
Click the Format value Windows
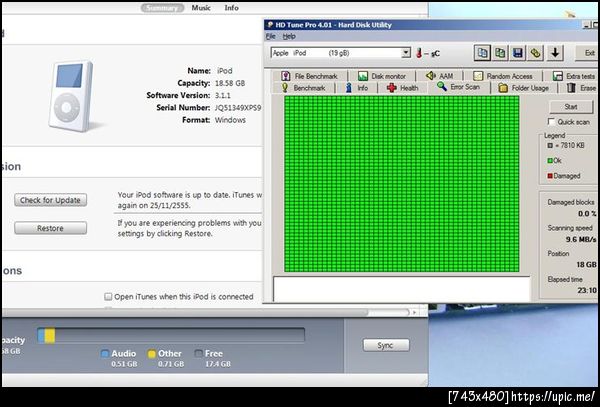[230, 120]
